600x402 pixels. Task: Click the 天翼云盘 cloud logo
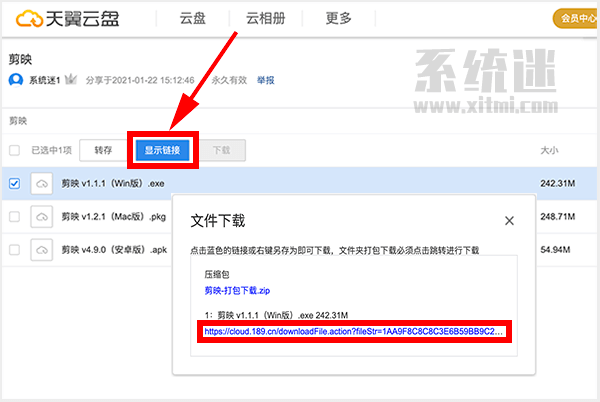pyautogui.click(x=68, y=18)
